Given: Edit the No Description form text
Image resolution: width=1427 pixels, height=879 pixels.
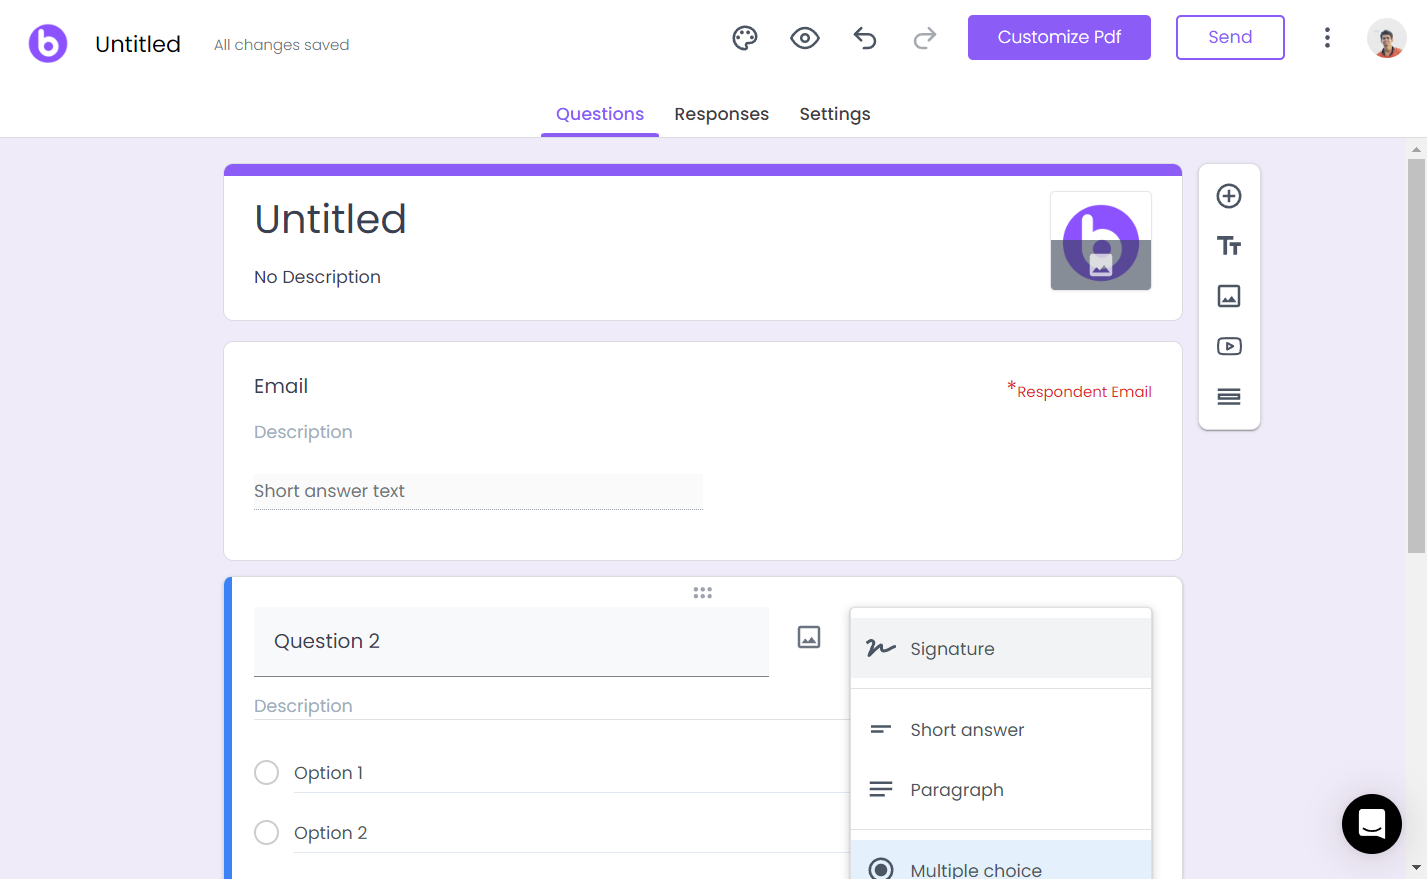Looking at the screenshot, I should 317,277.
